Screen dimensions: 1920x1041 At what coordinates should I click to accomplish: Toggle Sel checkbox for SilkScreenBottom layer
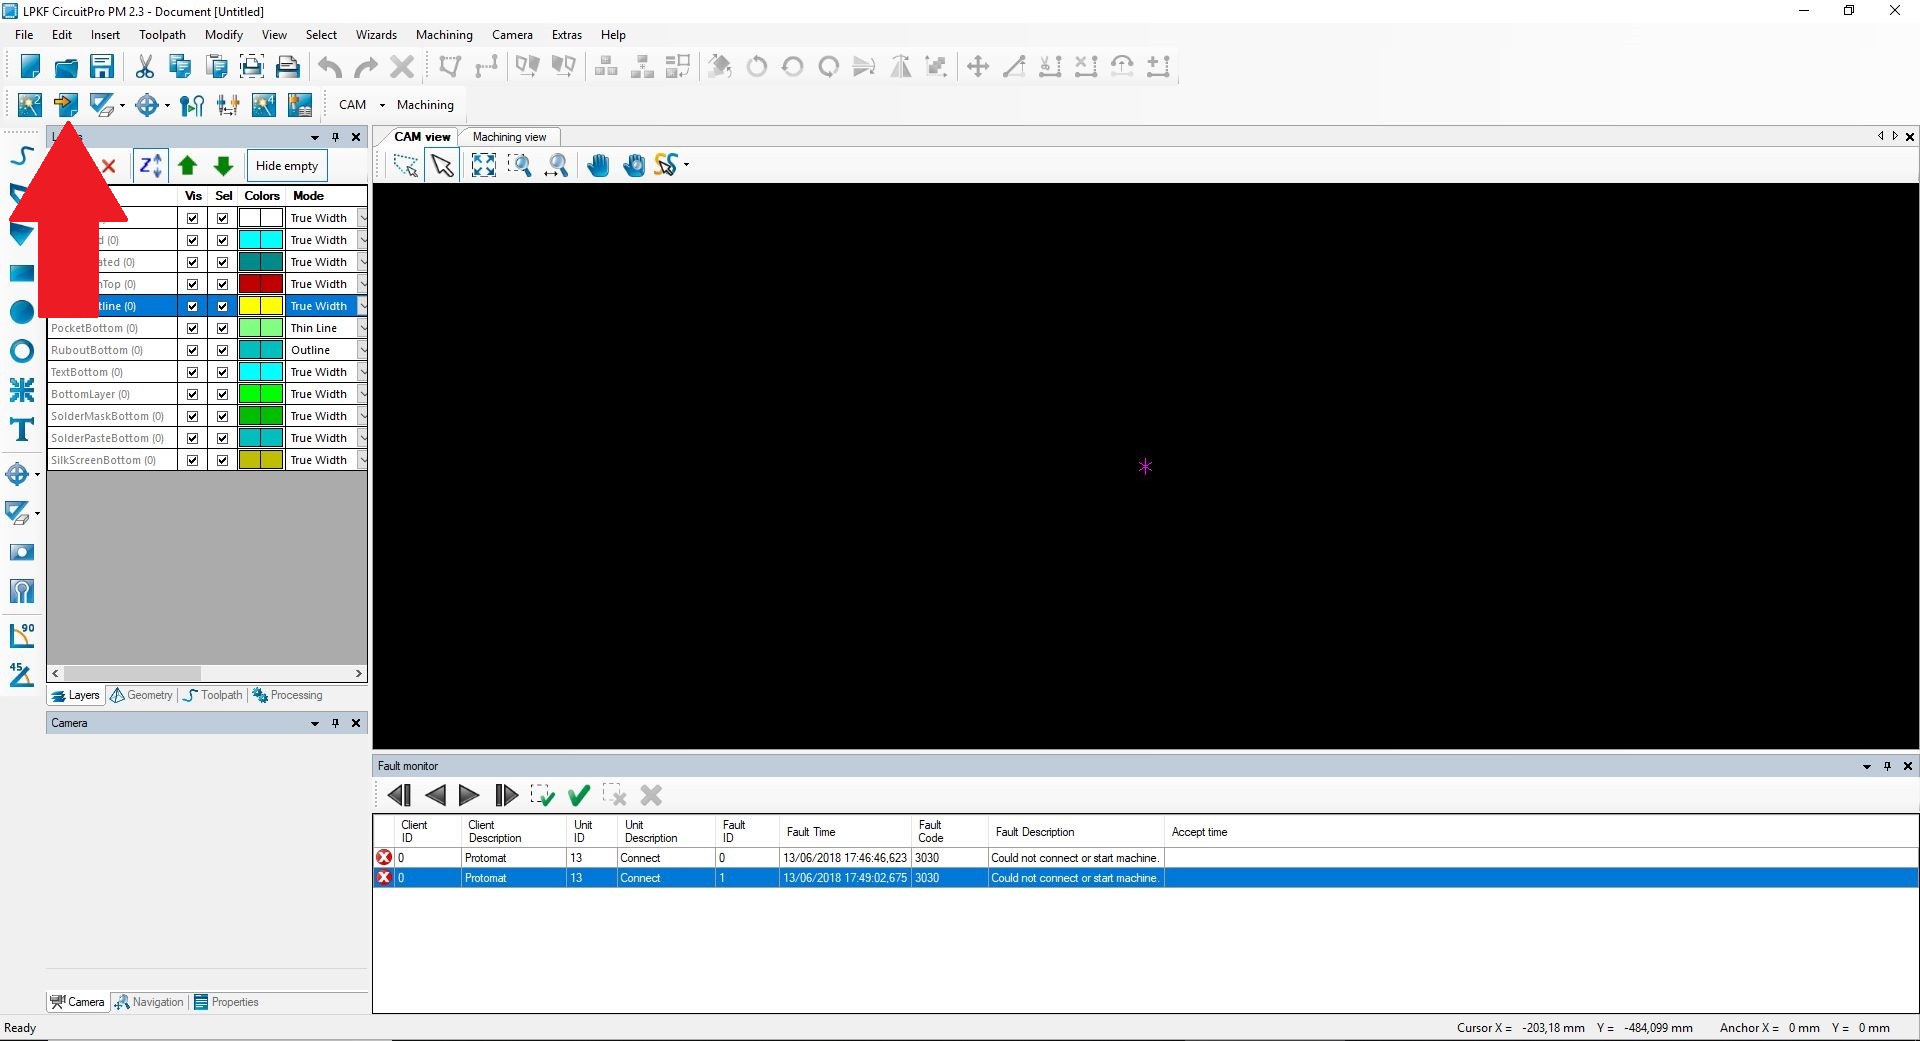point(222,460)
